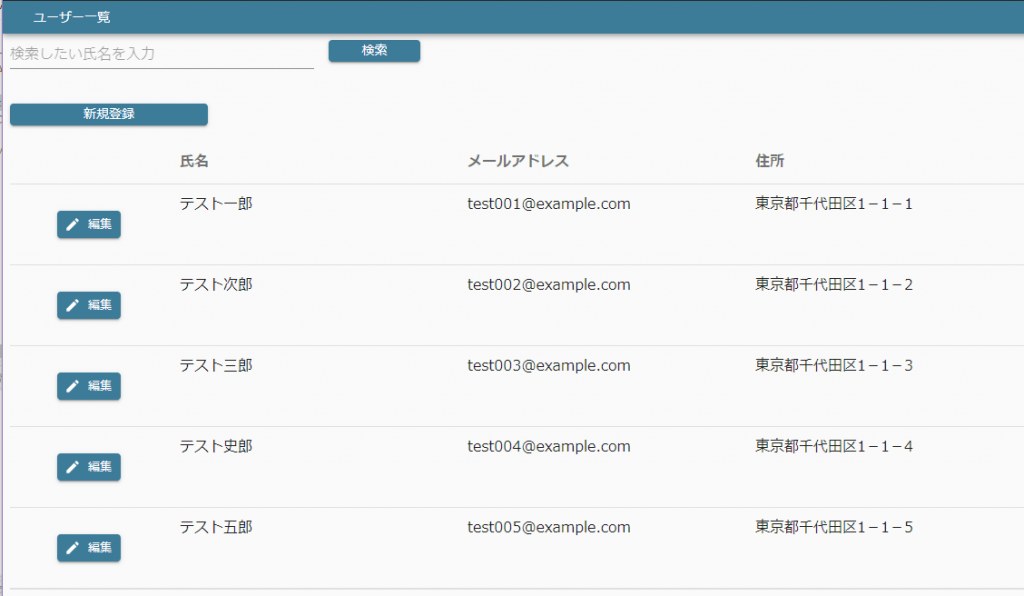Open the 新規登録 new registration form
1024x596 pixels.
coord(109,114)
